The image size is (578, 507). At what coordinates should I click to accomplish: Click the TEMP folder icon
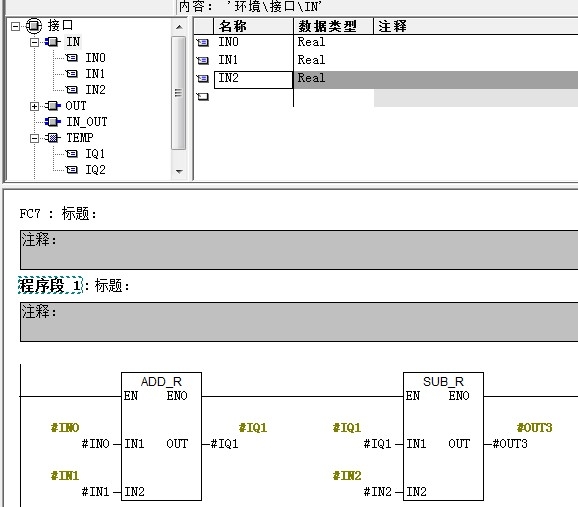click(53, 138)
